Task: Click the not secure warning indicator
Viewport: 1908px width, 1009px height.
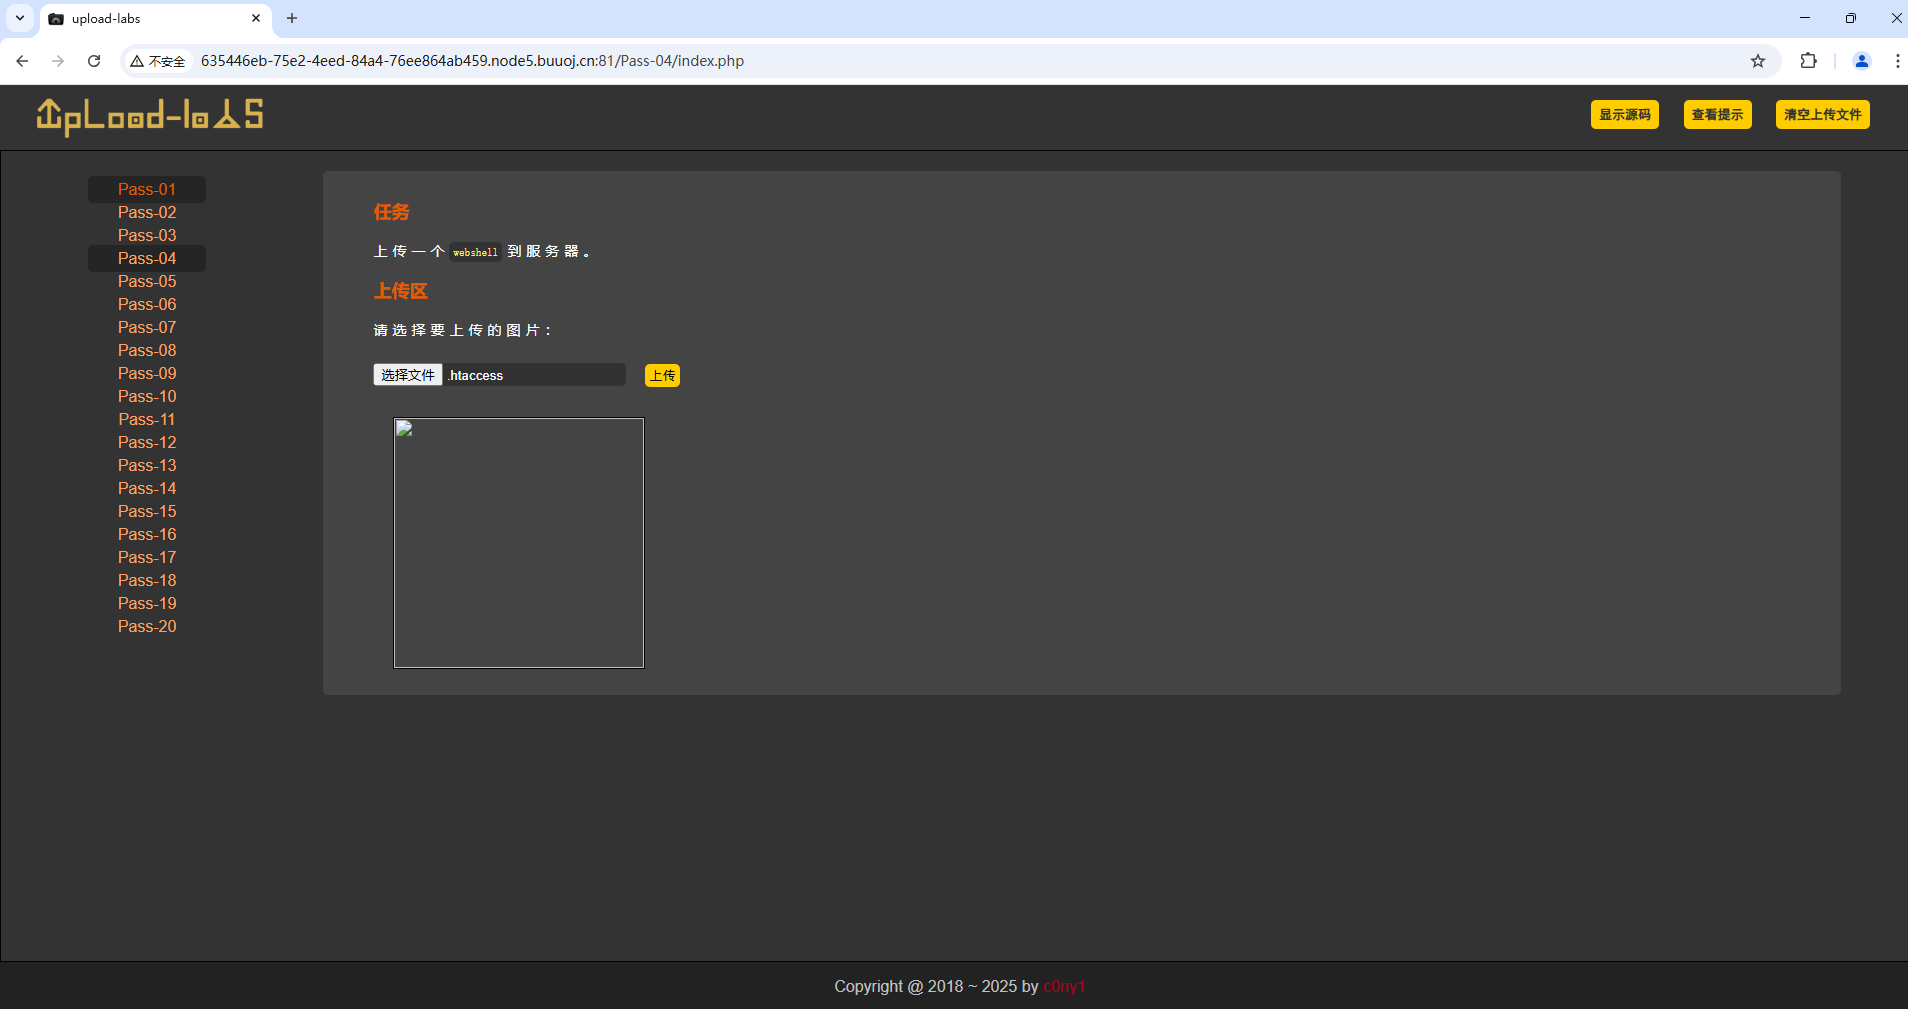Action: (x=158, y=61)
